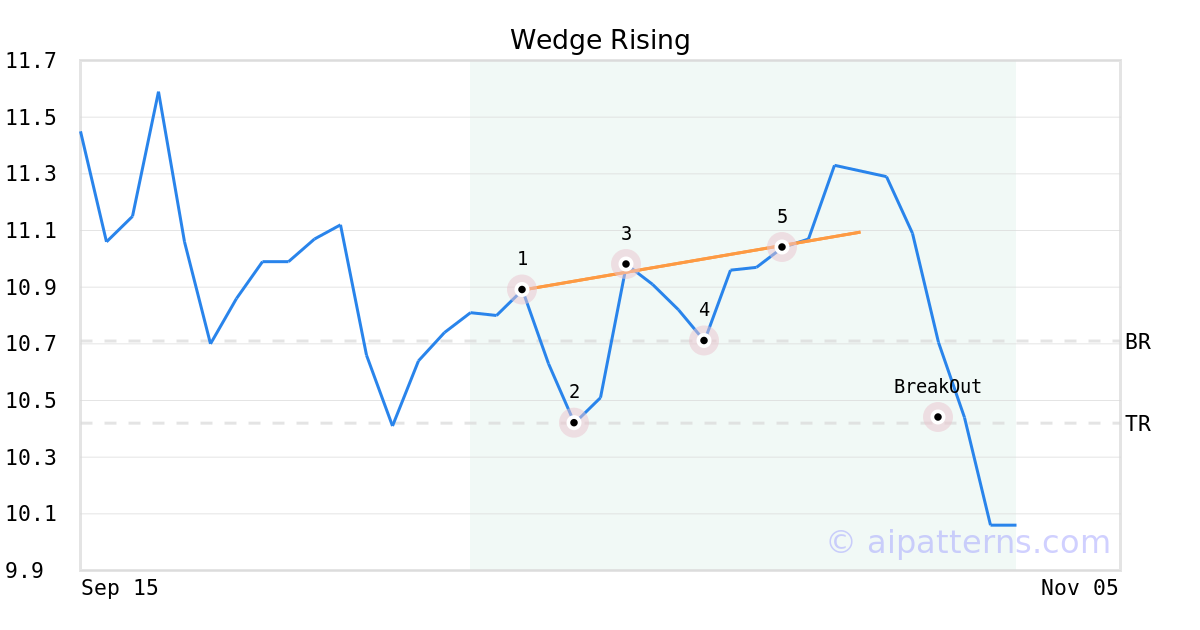The image size is (1200, 630).
Task: Click the Sep 15 date label
Action: click(120, 588)
